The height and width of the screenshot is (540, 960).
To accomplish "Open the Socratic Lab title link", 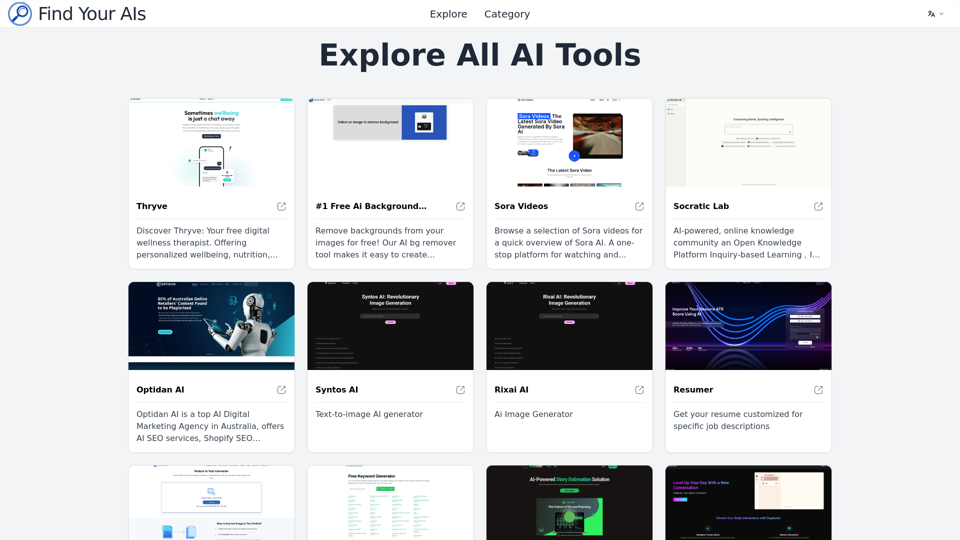I will pyautogui.click(x=701, y=206).
